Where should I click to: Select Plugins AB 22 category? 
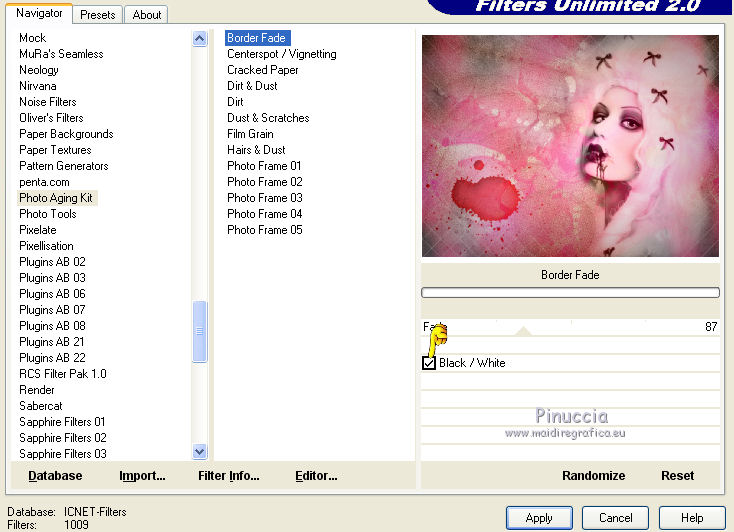pos(52,357)
